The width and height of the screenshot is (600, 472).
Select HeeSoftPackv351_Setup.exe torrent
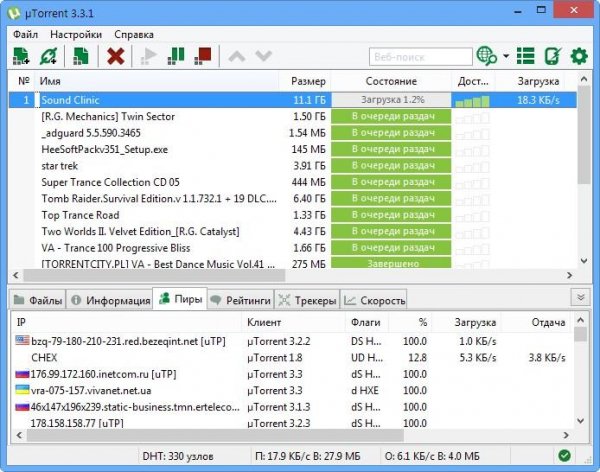coord(293,149)
